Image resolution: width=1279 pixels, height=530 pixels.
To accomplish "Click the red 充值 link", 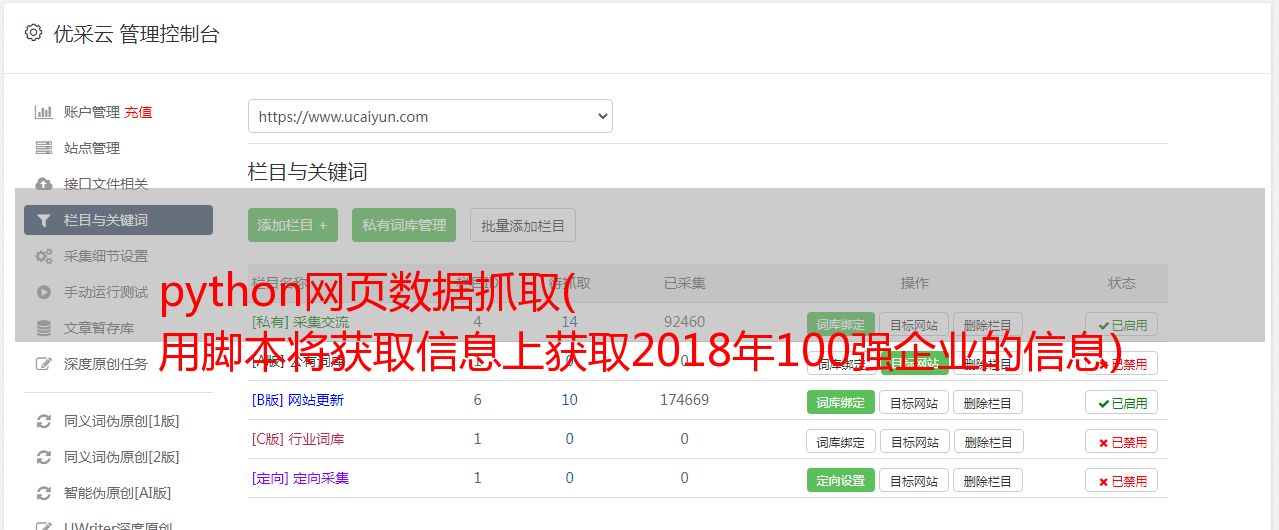I will click(138, 112).
